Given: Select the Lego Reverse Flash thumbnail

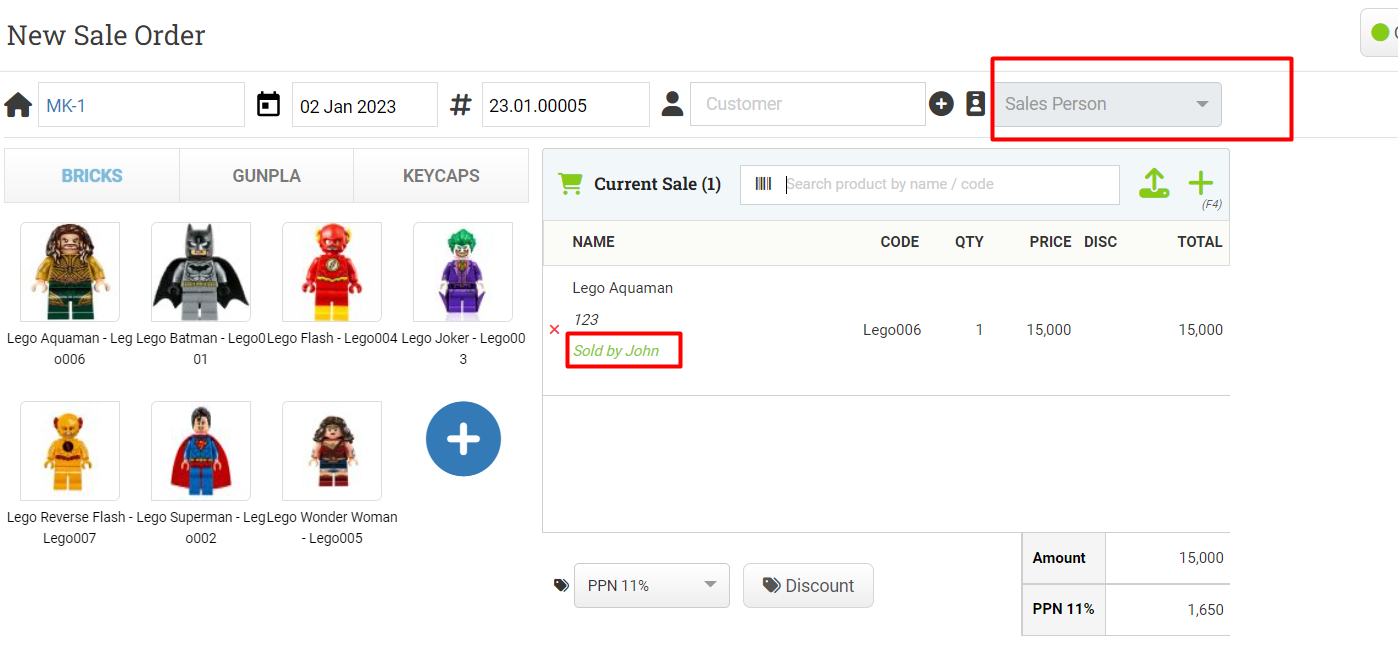Looking at the screenshot, I should tap(70, 451).
